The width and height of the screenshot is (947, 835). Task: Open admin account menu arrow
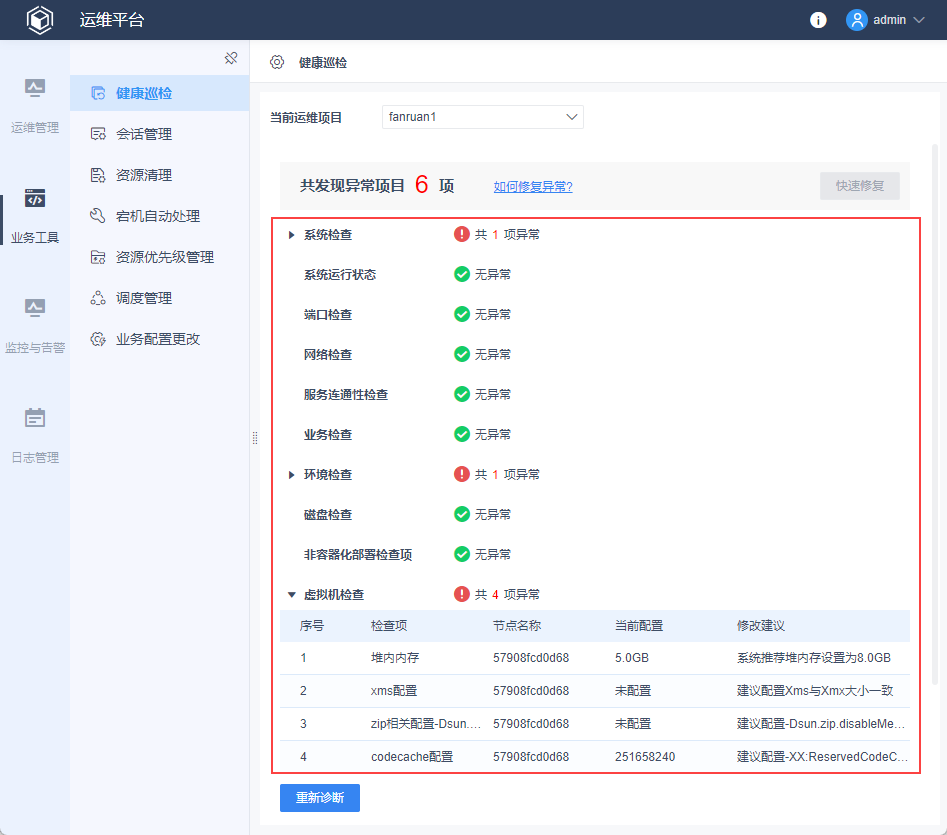tap(919, 20)
